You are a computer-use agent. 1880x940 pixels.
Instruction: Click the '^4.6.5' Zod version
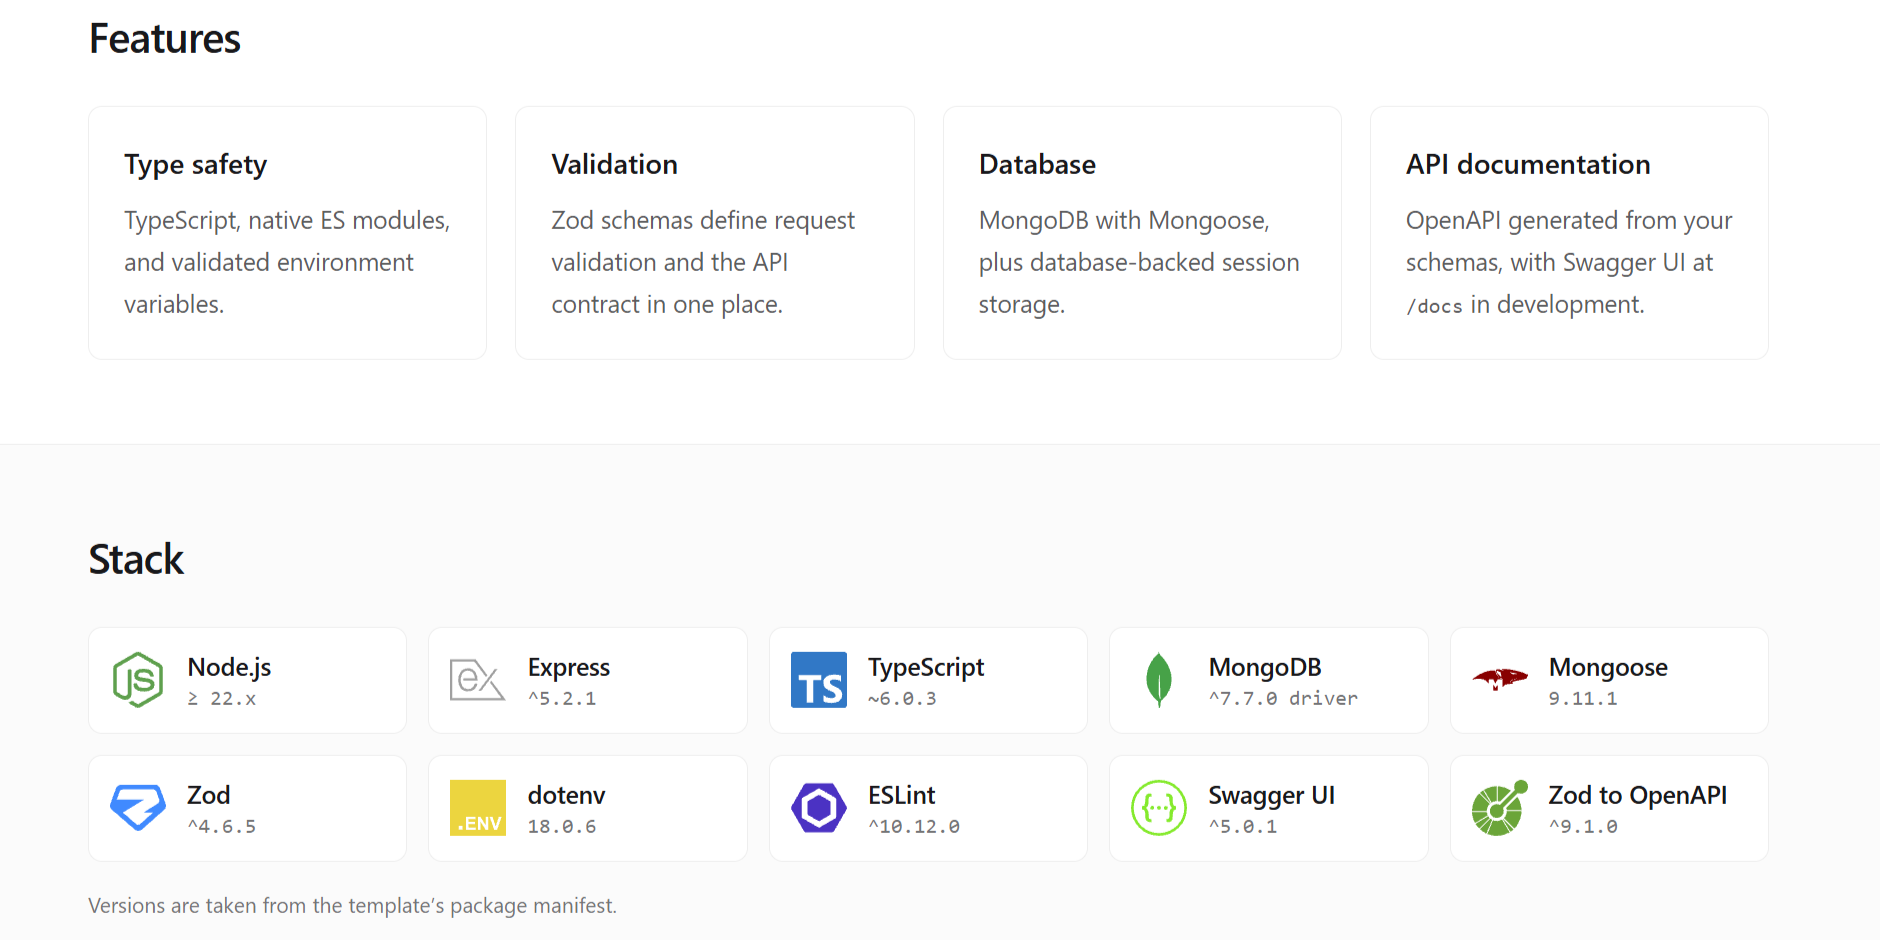click(x=222, y=826)
